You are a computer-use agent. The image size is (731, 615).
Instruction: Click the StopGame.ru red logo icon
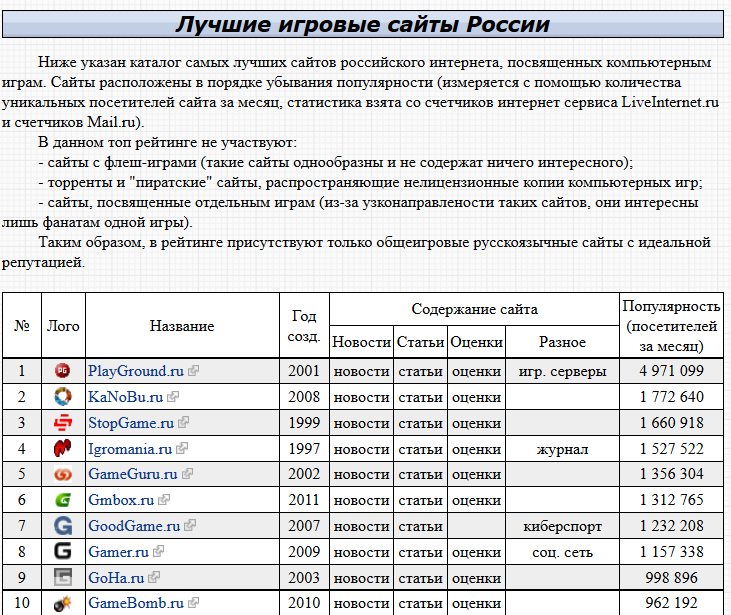point(62,422)
